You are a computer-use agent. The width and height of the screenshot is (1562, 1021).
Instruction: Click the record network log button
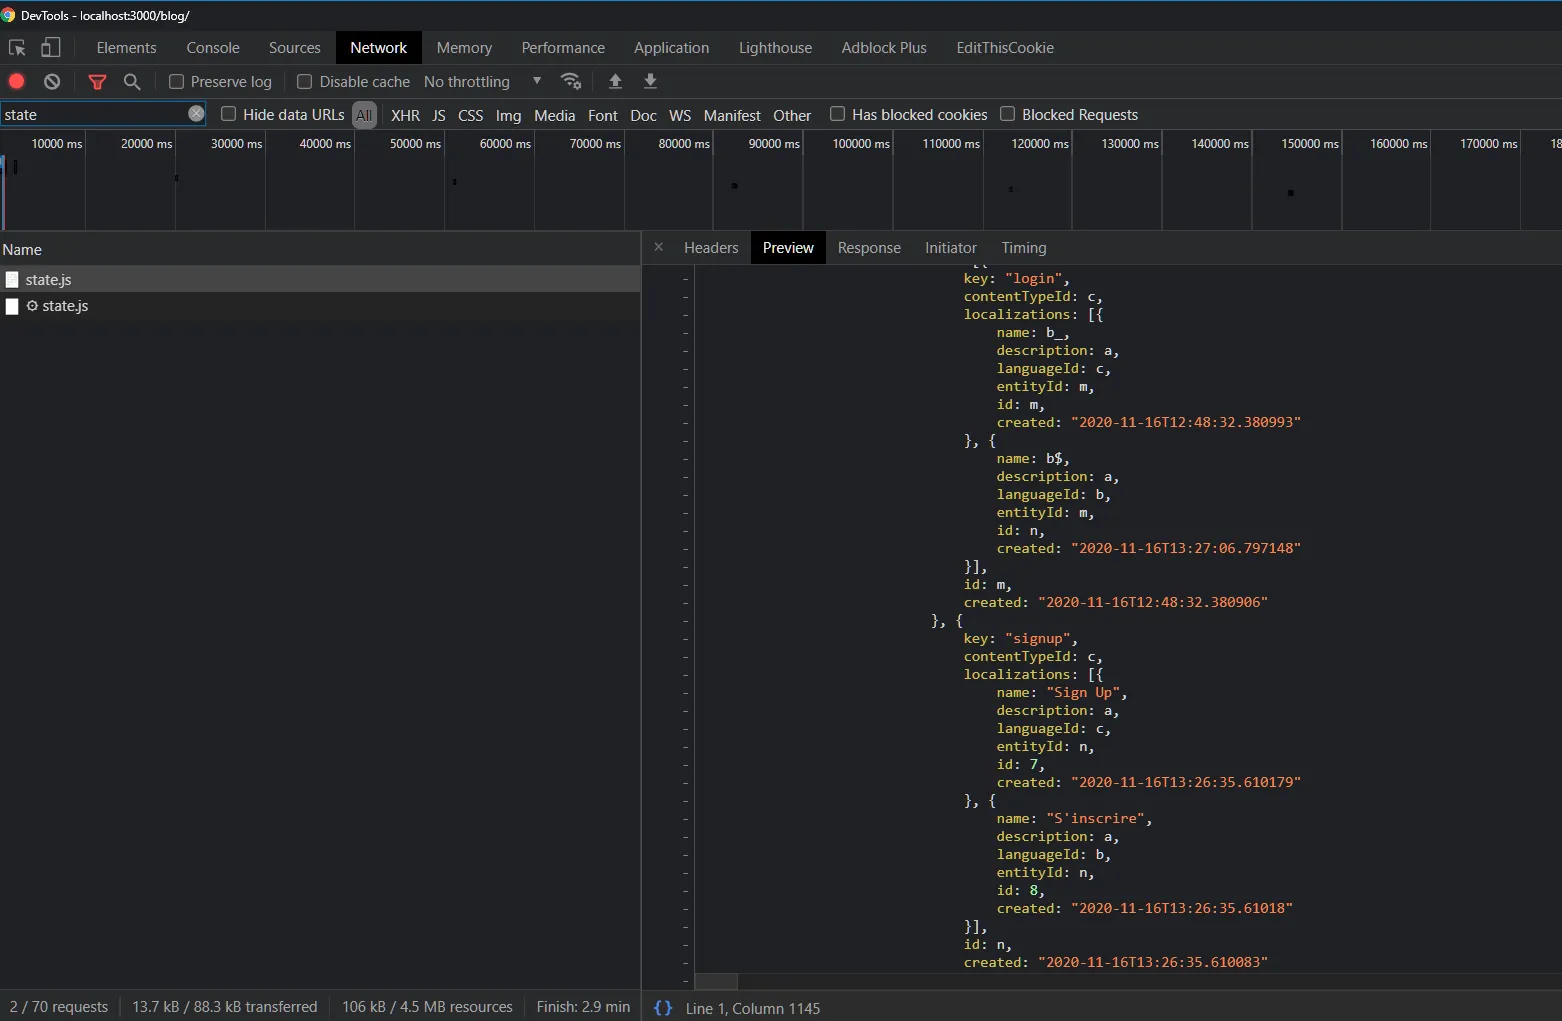pyautogui.click(x=17, y=82)
